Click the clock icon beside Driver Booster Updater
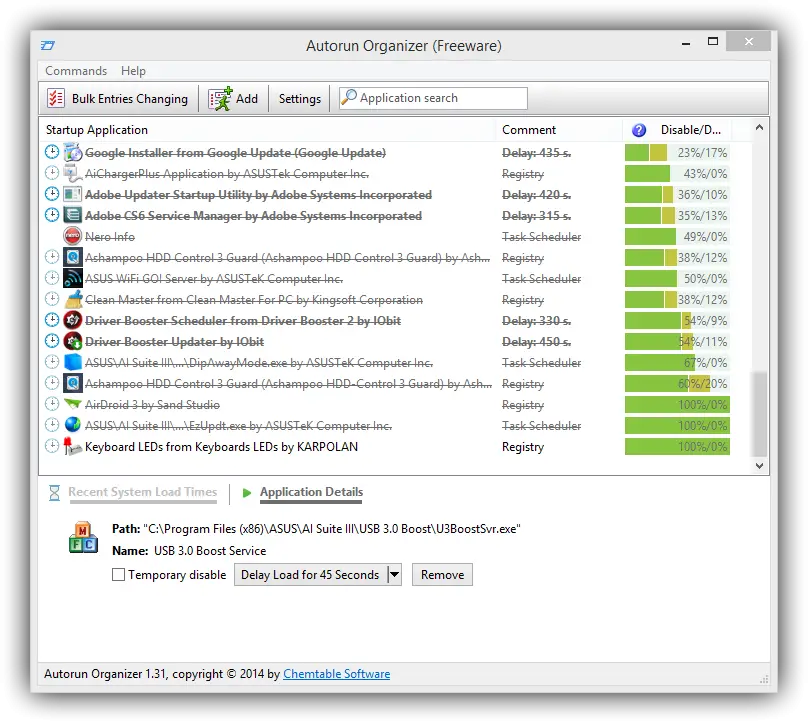 click(x=52, y=341)
